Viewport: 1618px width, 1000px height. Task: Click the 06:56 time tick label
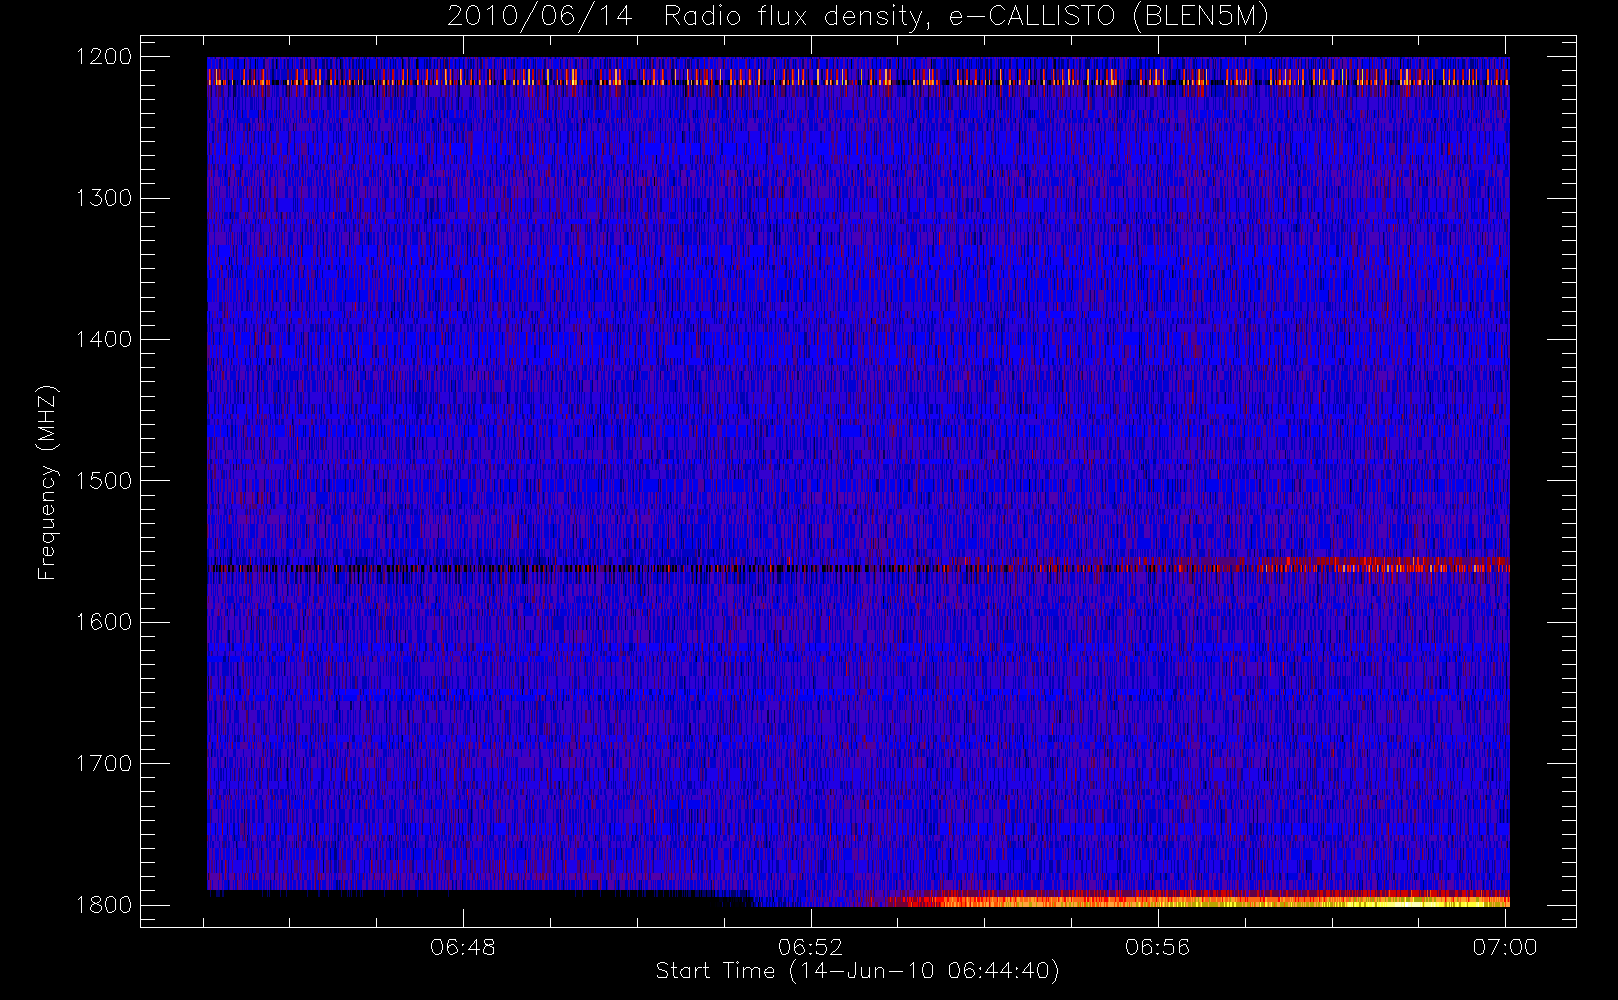point(1158,947)
